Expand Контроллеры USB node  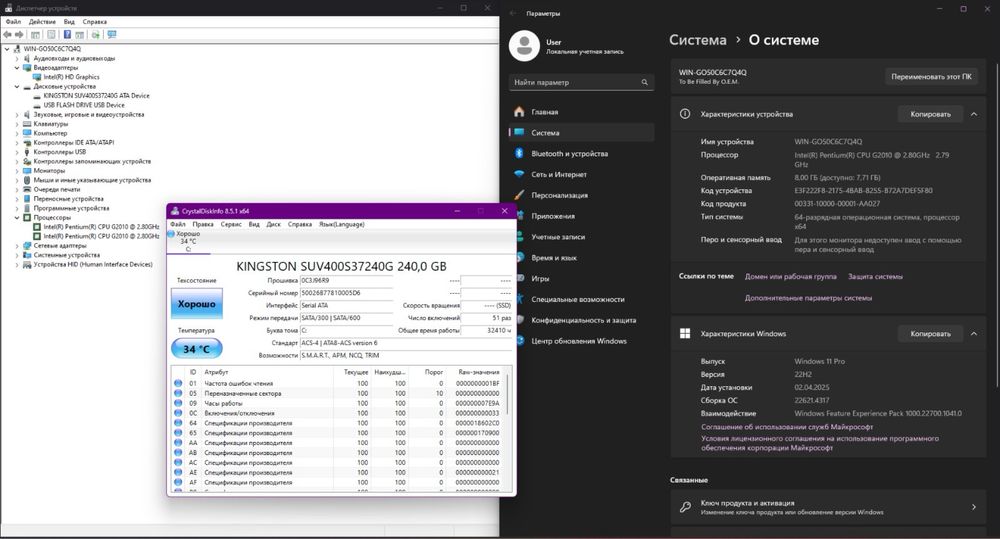pyautogui.click(x=17, y=152)
